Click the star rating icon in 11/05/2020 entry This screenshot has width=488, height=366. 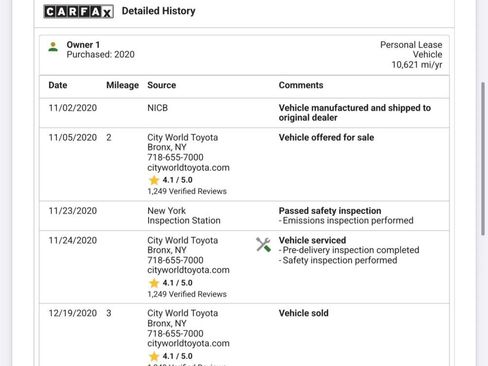[154, 180]
